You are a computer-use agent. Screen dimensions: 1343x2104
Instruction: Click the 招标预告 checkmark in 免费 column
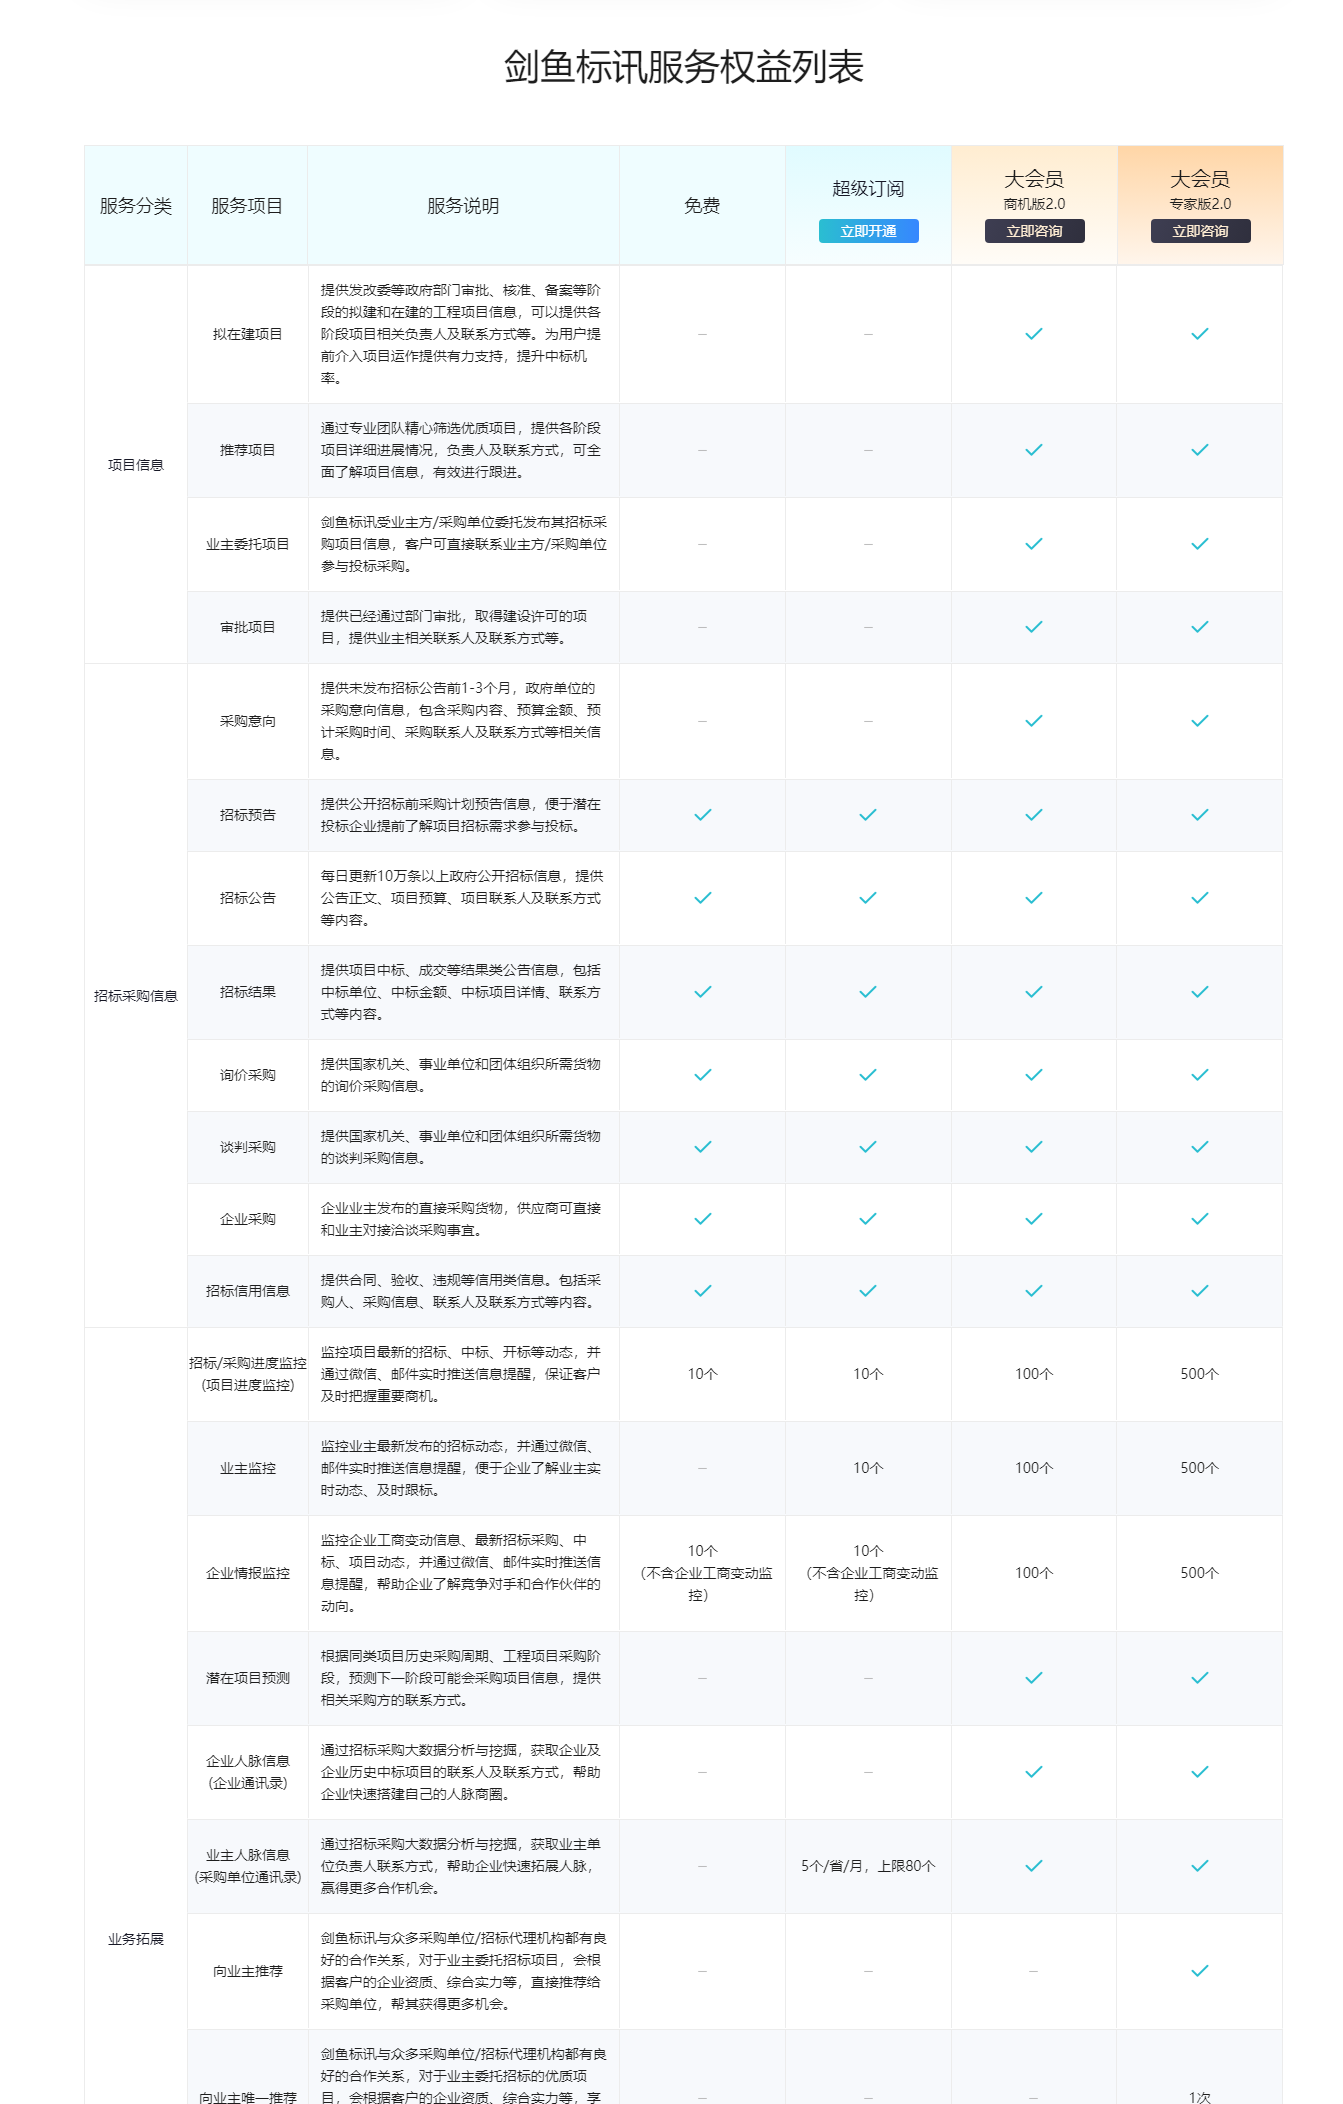[x=702, y=815]
